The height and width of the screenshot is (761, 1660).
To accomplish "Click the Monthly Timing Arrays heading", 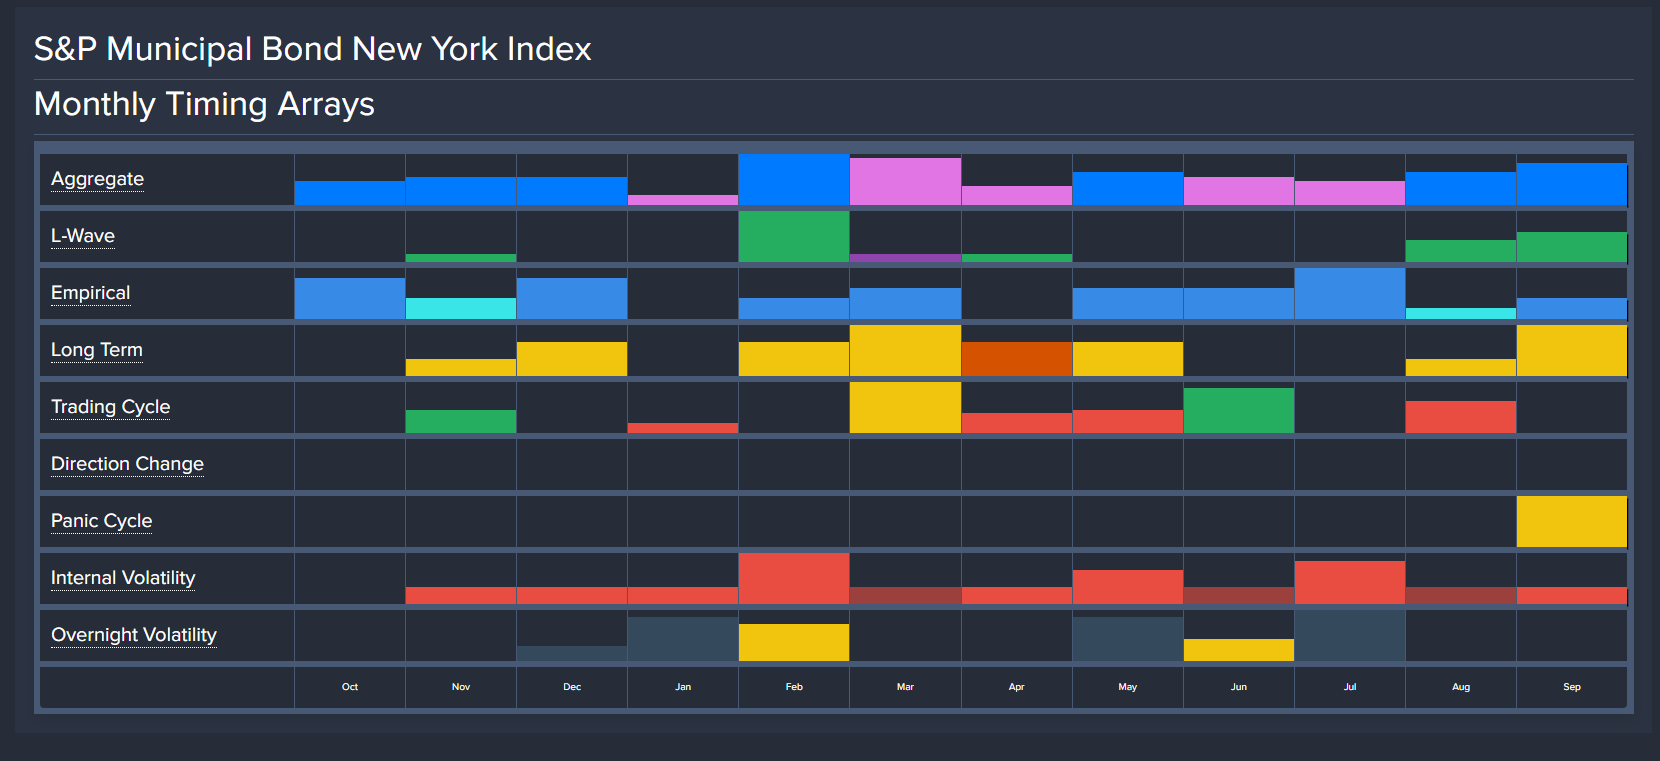I will pos(204,105).
